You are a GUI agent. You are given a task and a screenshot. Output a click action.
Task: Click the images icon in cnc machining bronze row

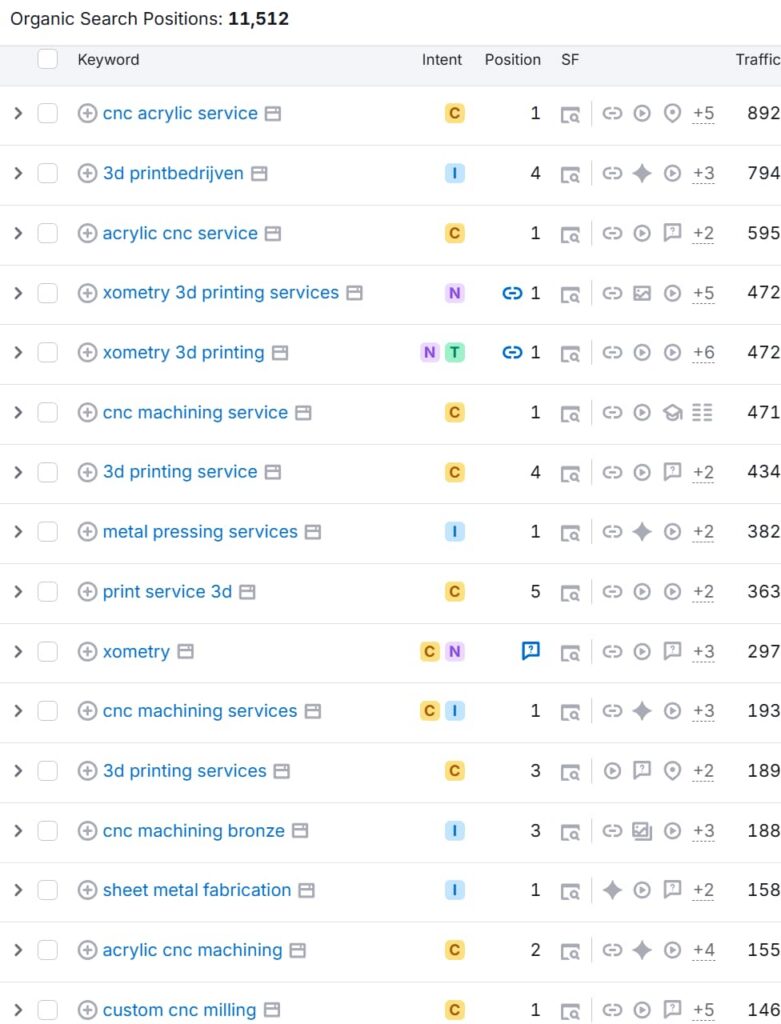[x=642, y=831]
